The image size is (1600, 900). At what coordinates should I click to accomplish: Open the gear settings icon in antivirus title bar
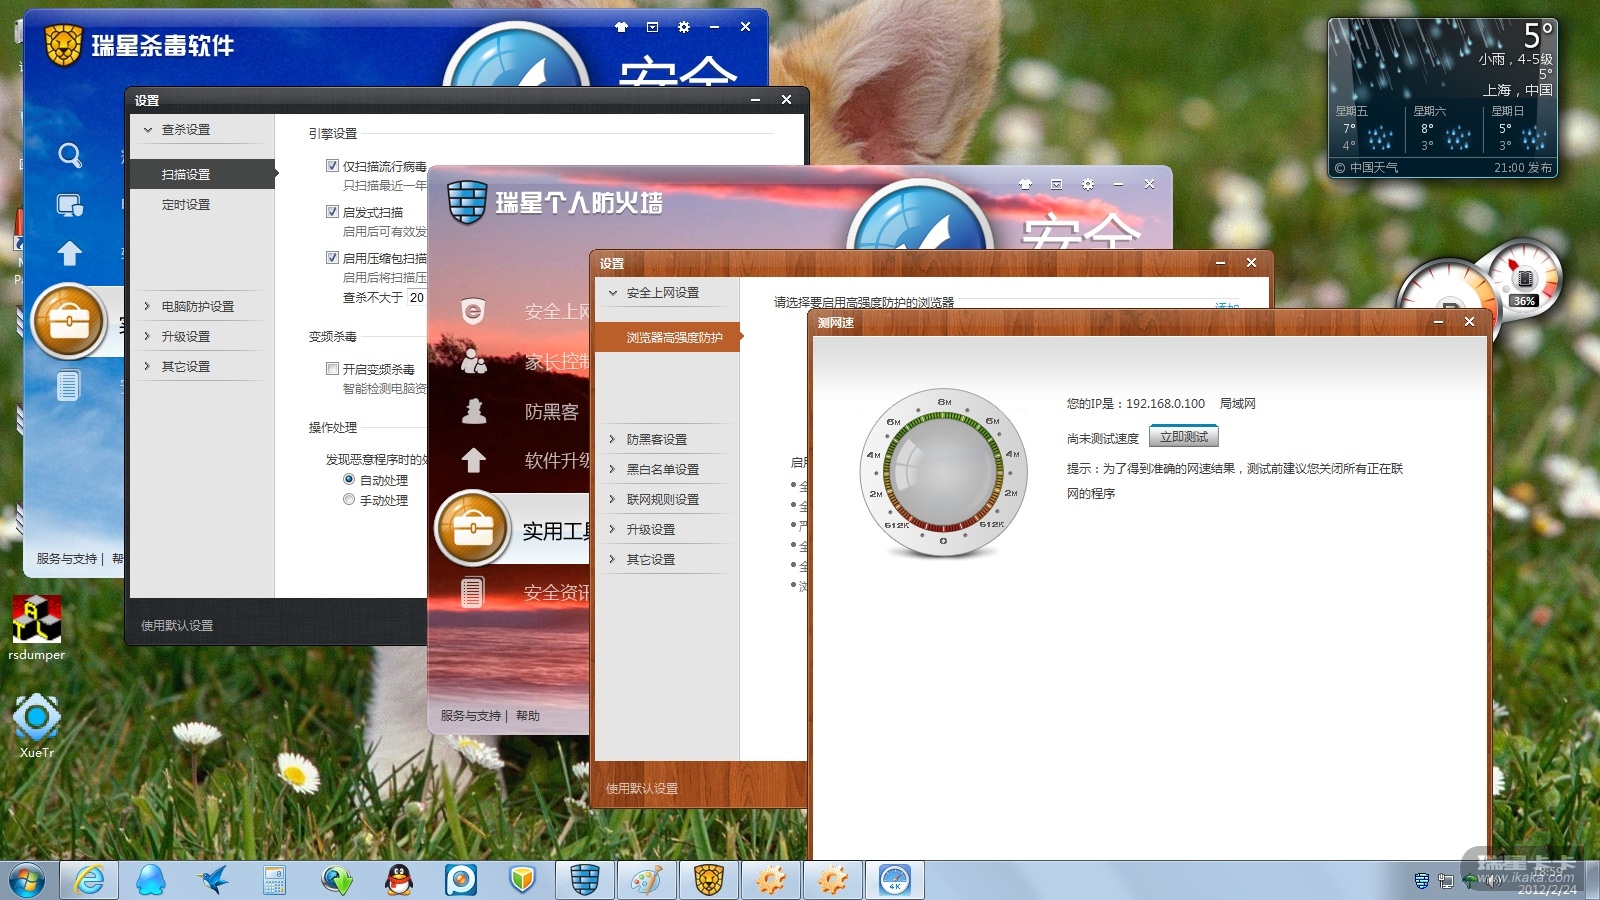[x=684, y=27]
